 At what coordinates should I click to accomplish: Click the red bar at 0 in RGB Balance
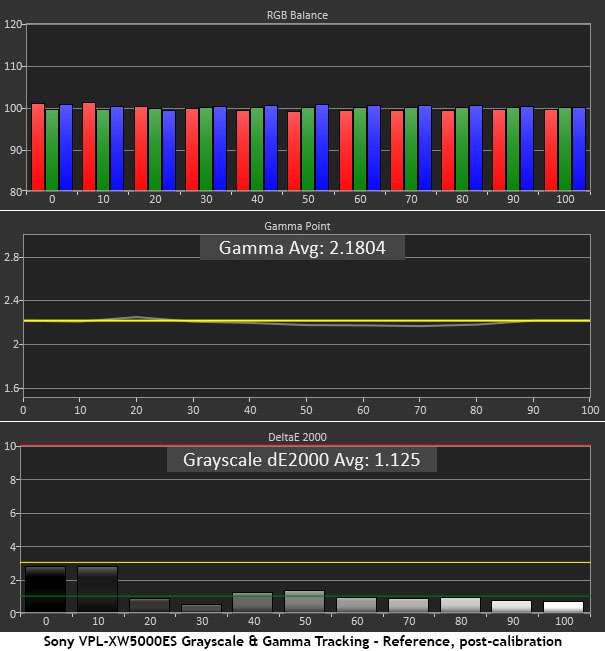point(38,147)
